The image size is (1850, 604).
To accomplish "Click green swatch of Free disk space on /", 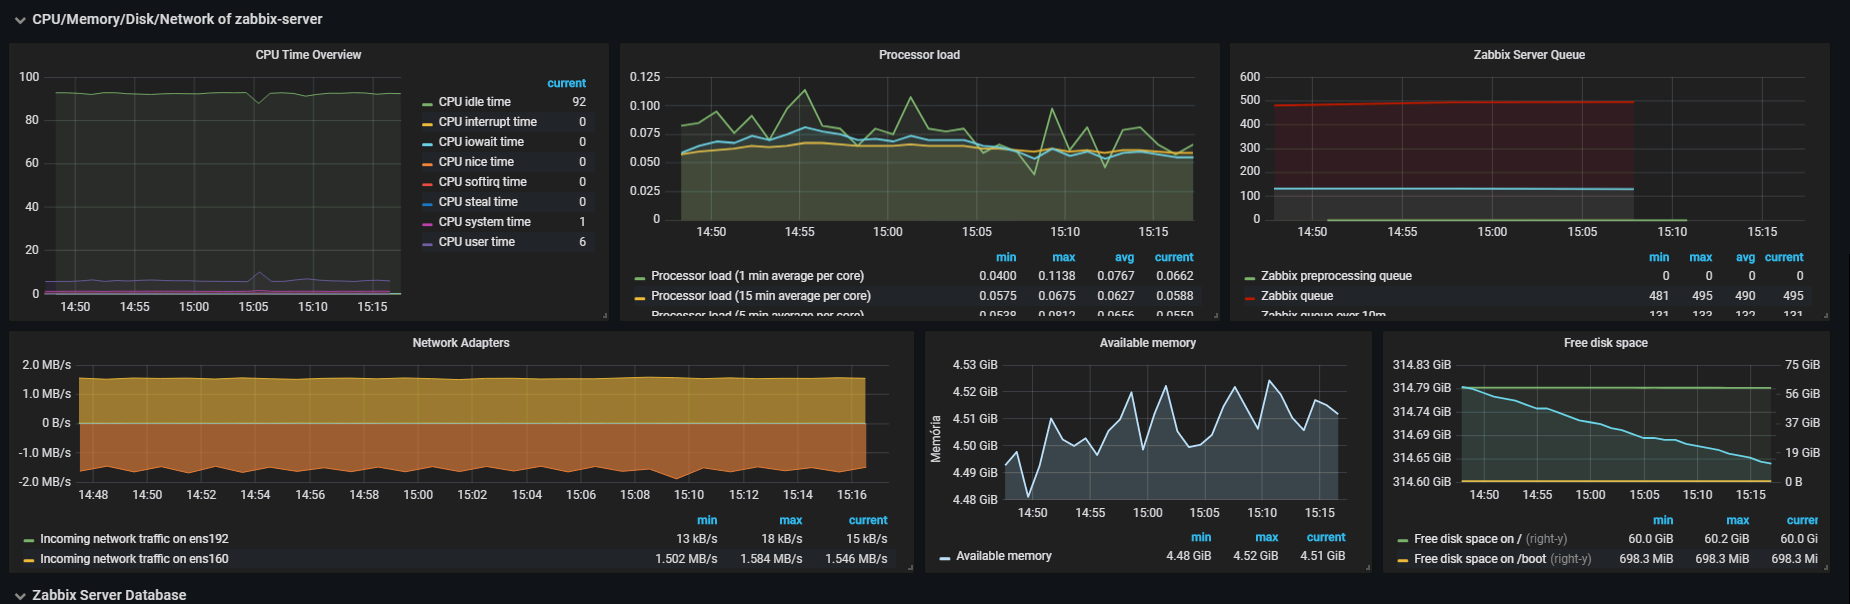I will [1403, 540].
